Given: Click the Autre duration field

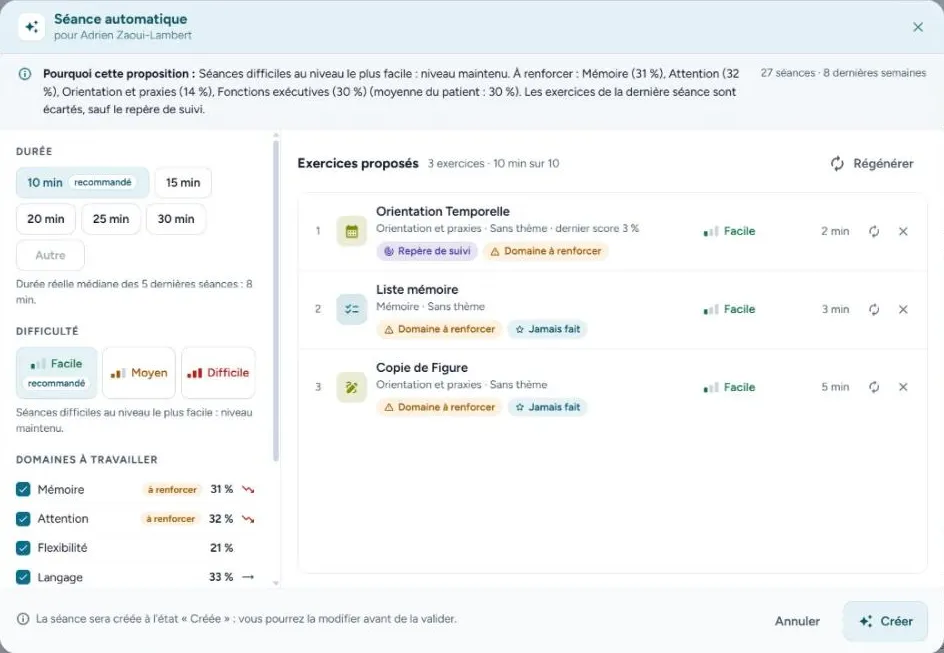Looking at the screenshot, I should click(51, 255).
